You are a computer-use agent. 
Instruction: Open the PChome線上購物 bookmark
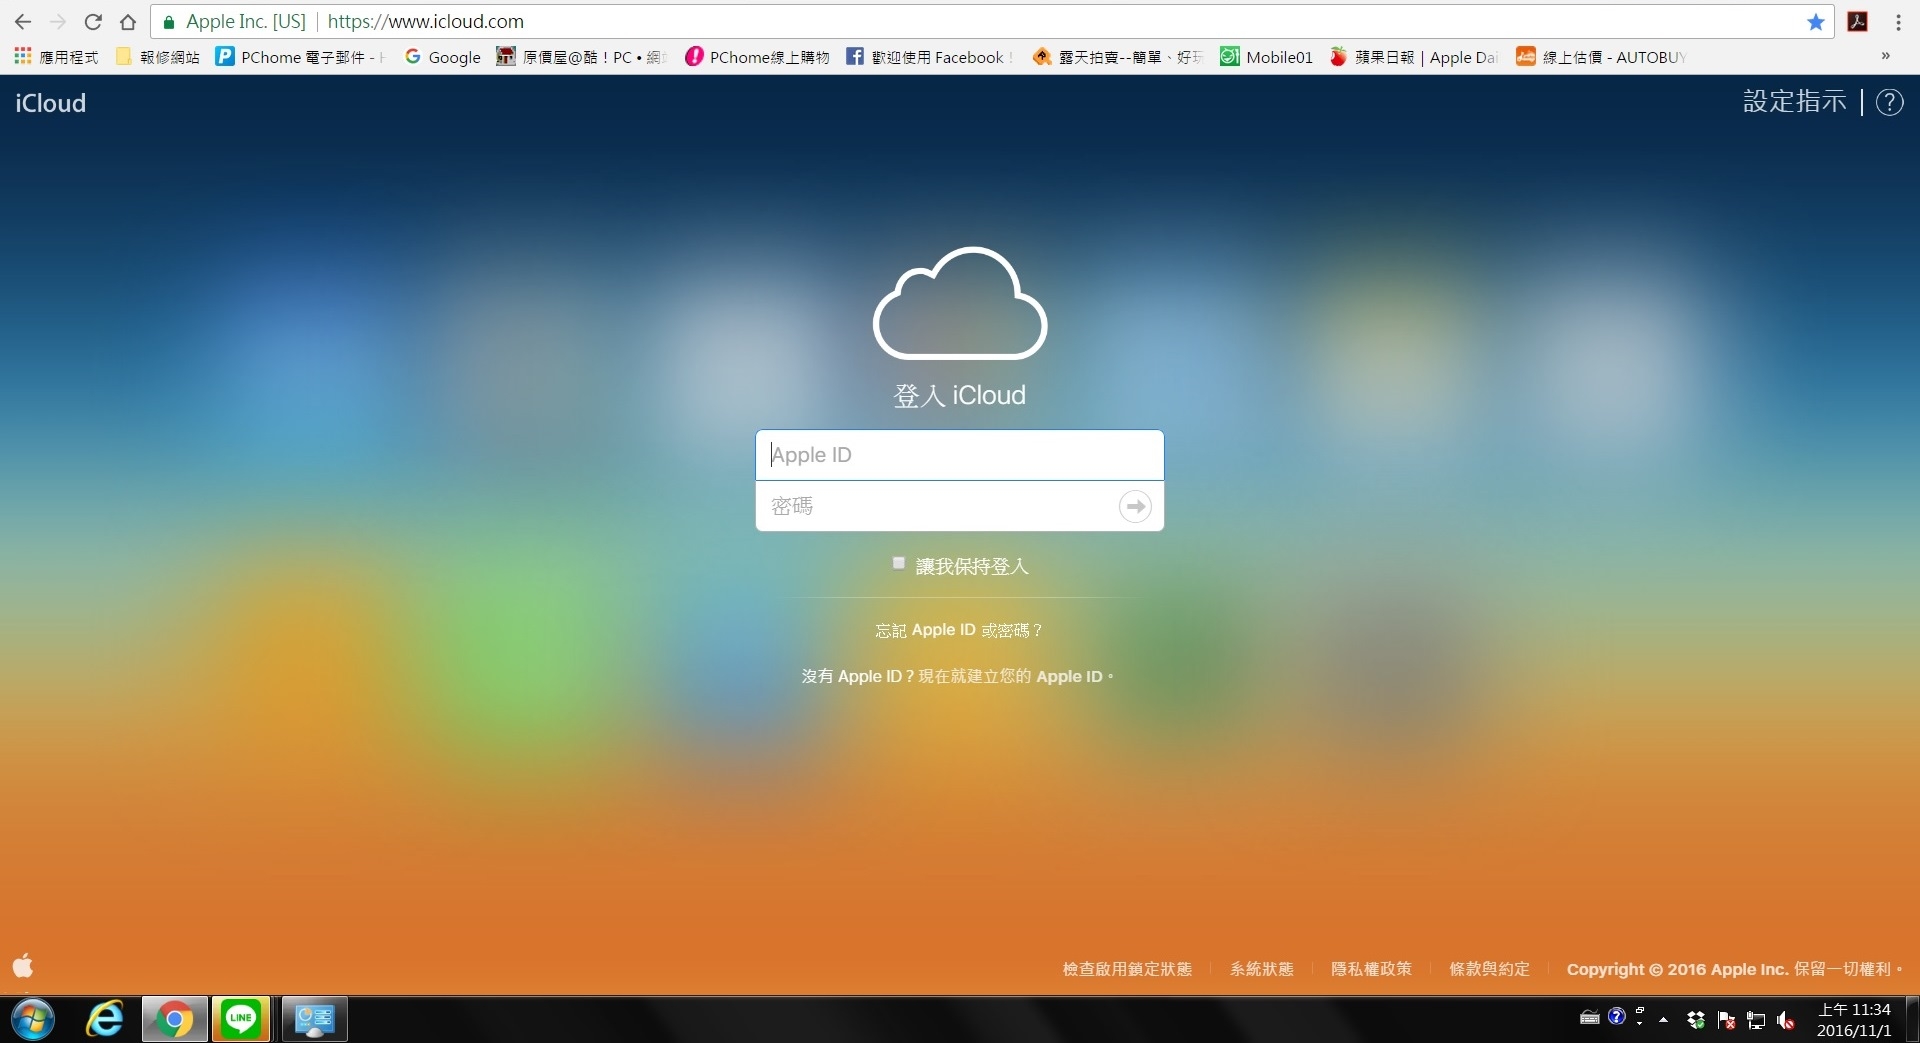click(x=758, y=57)
